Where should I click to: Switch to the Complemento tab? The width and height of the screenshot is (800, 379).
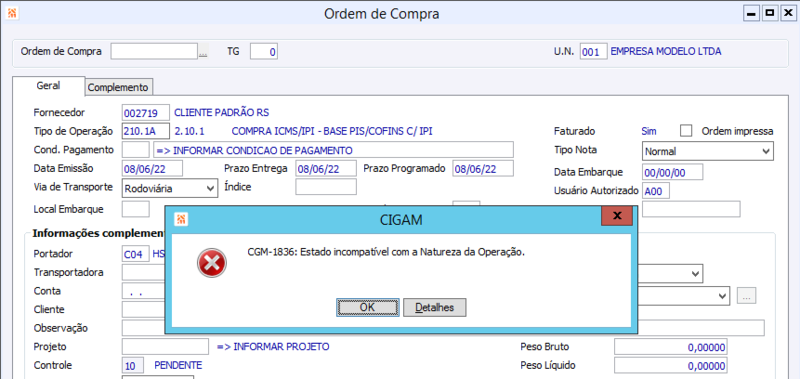tap(118, 87)
